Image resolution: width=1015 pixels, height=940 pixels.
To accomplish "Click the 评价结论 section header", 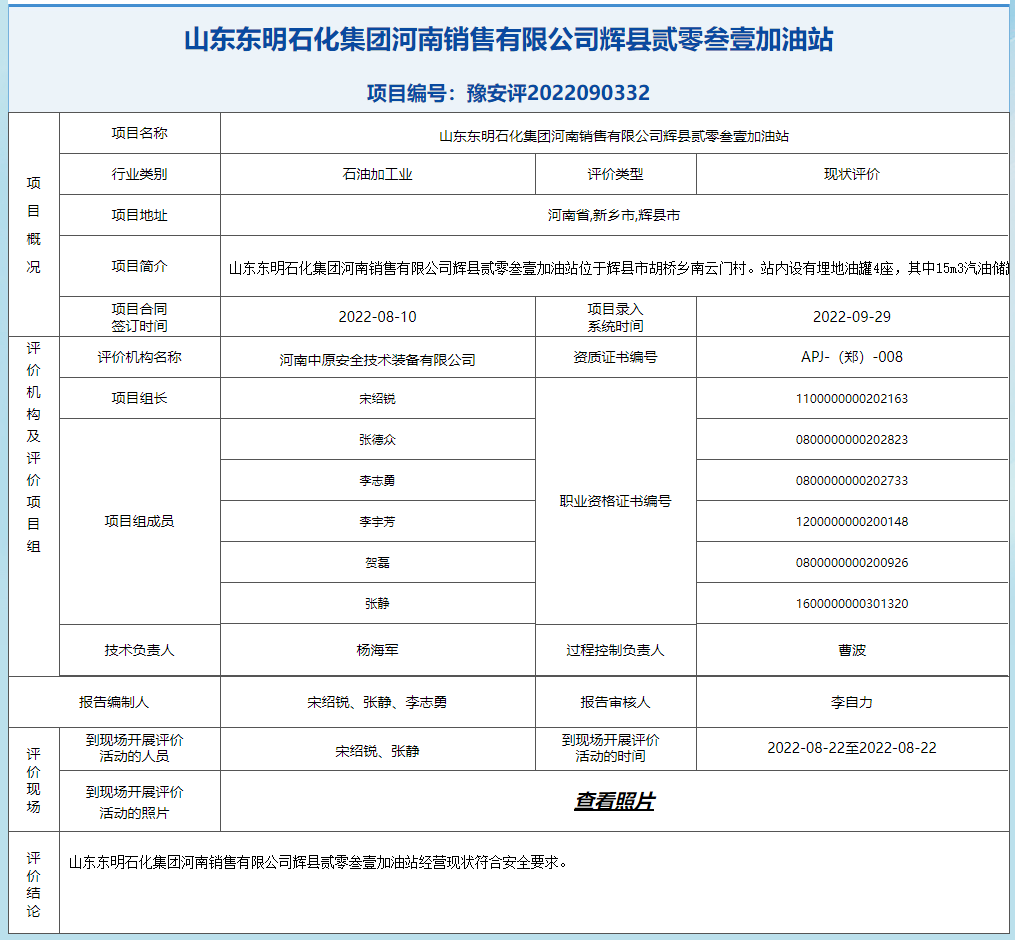I will tap(34, 884).
